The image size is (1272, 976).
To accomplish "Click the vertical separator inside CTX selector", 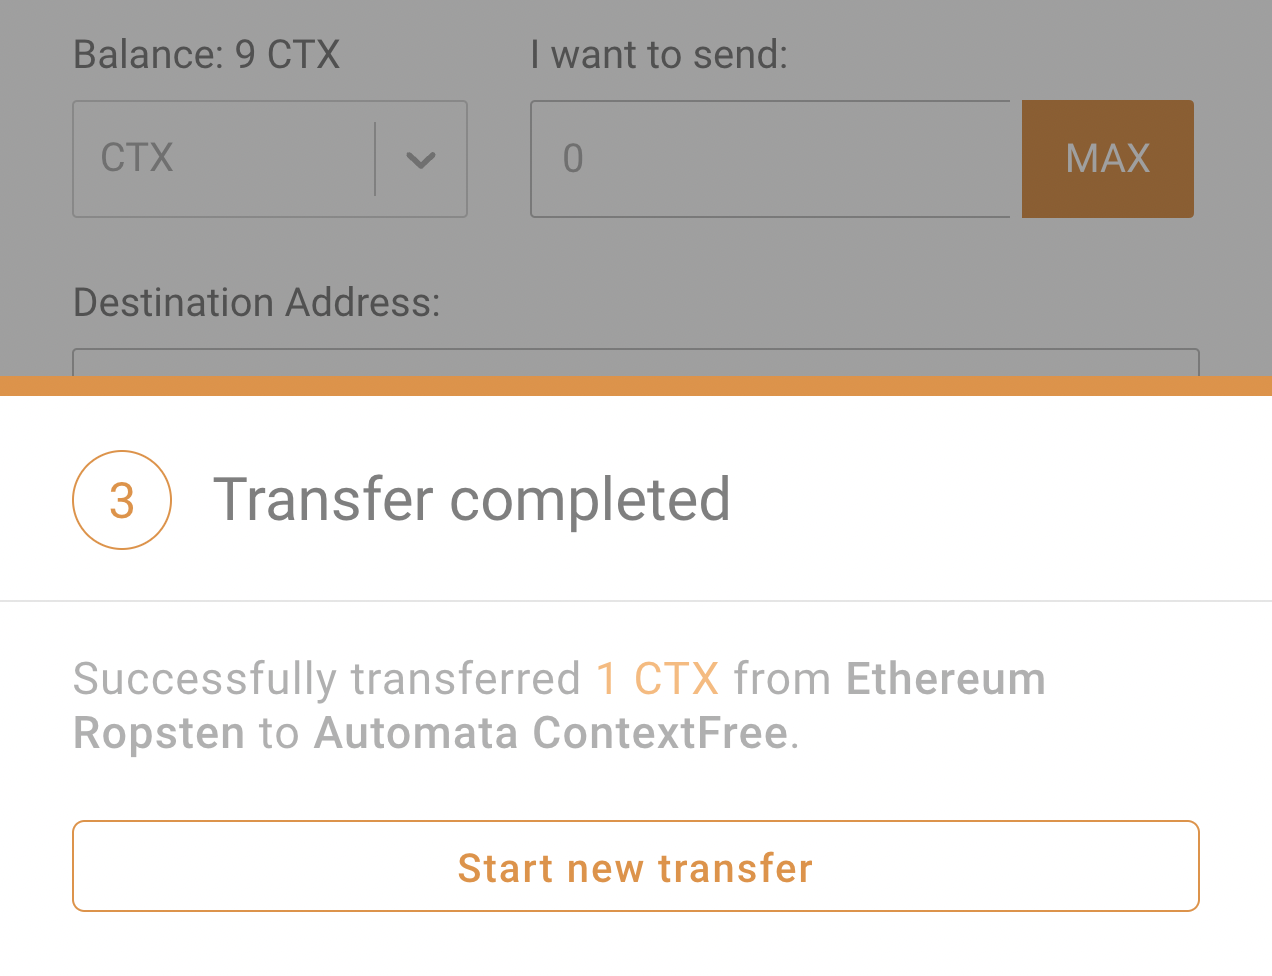I will (375, 159).
